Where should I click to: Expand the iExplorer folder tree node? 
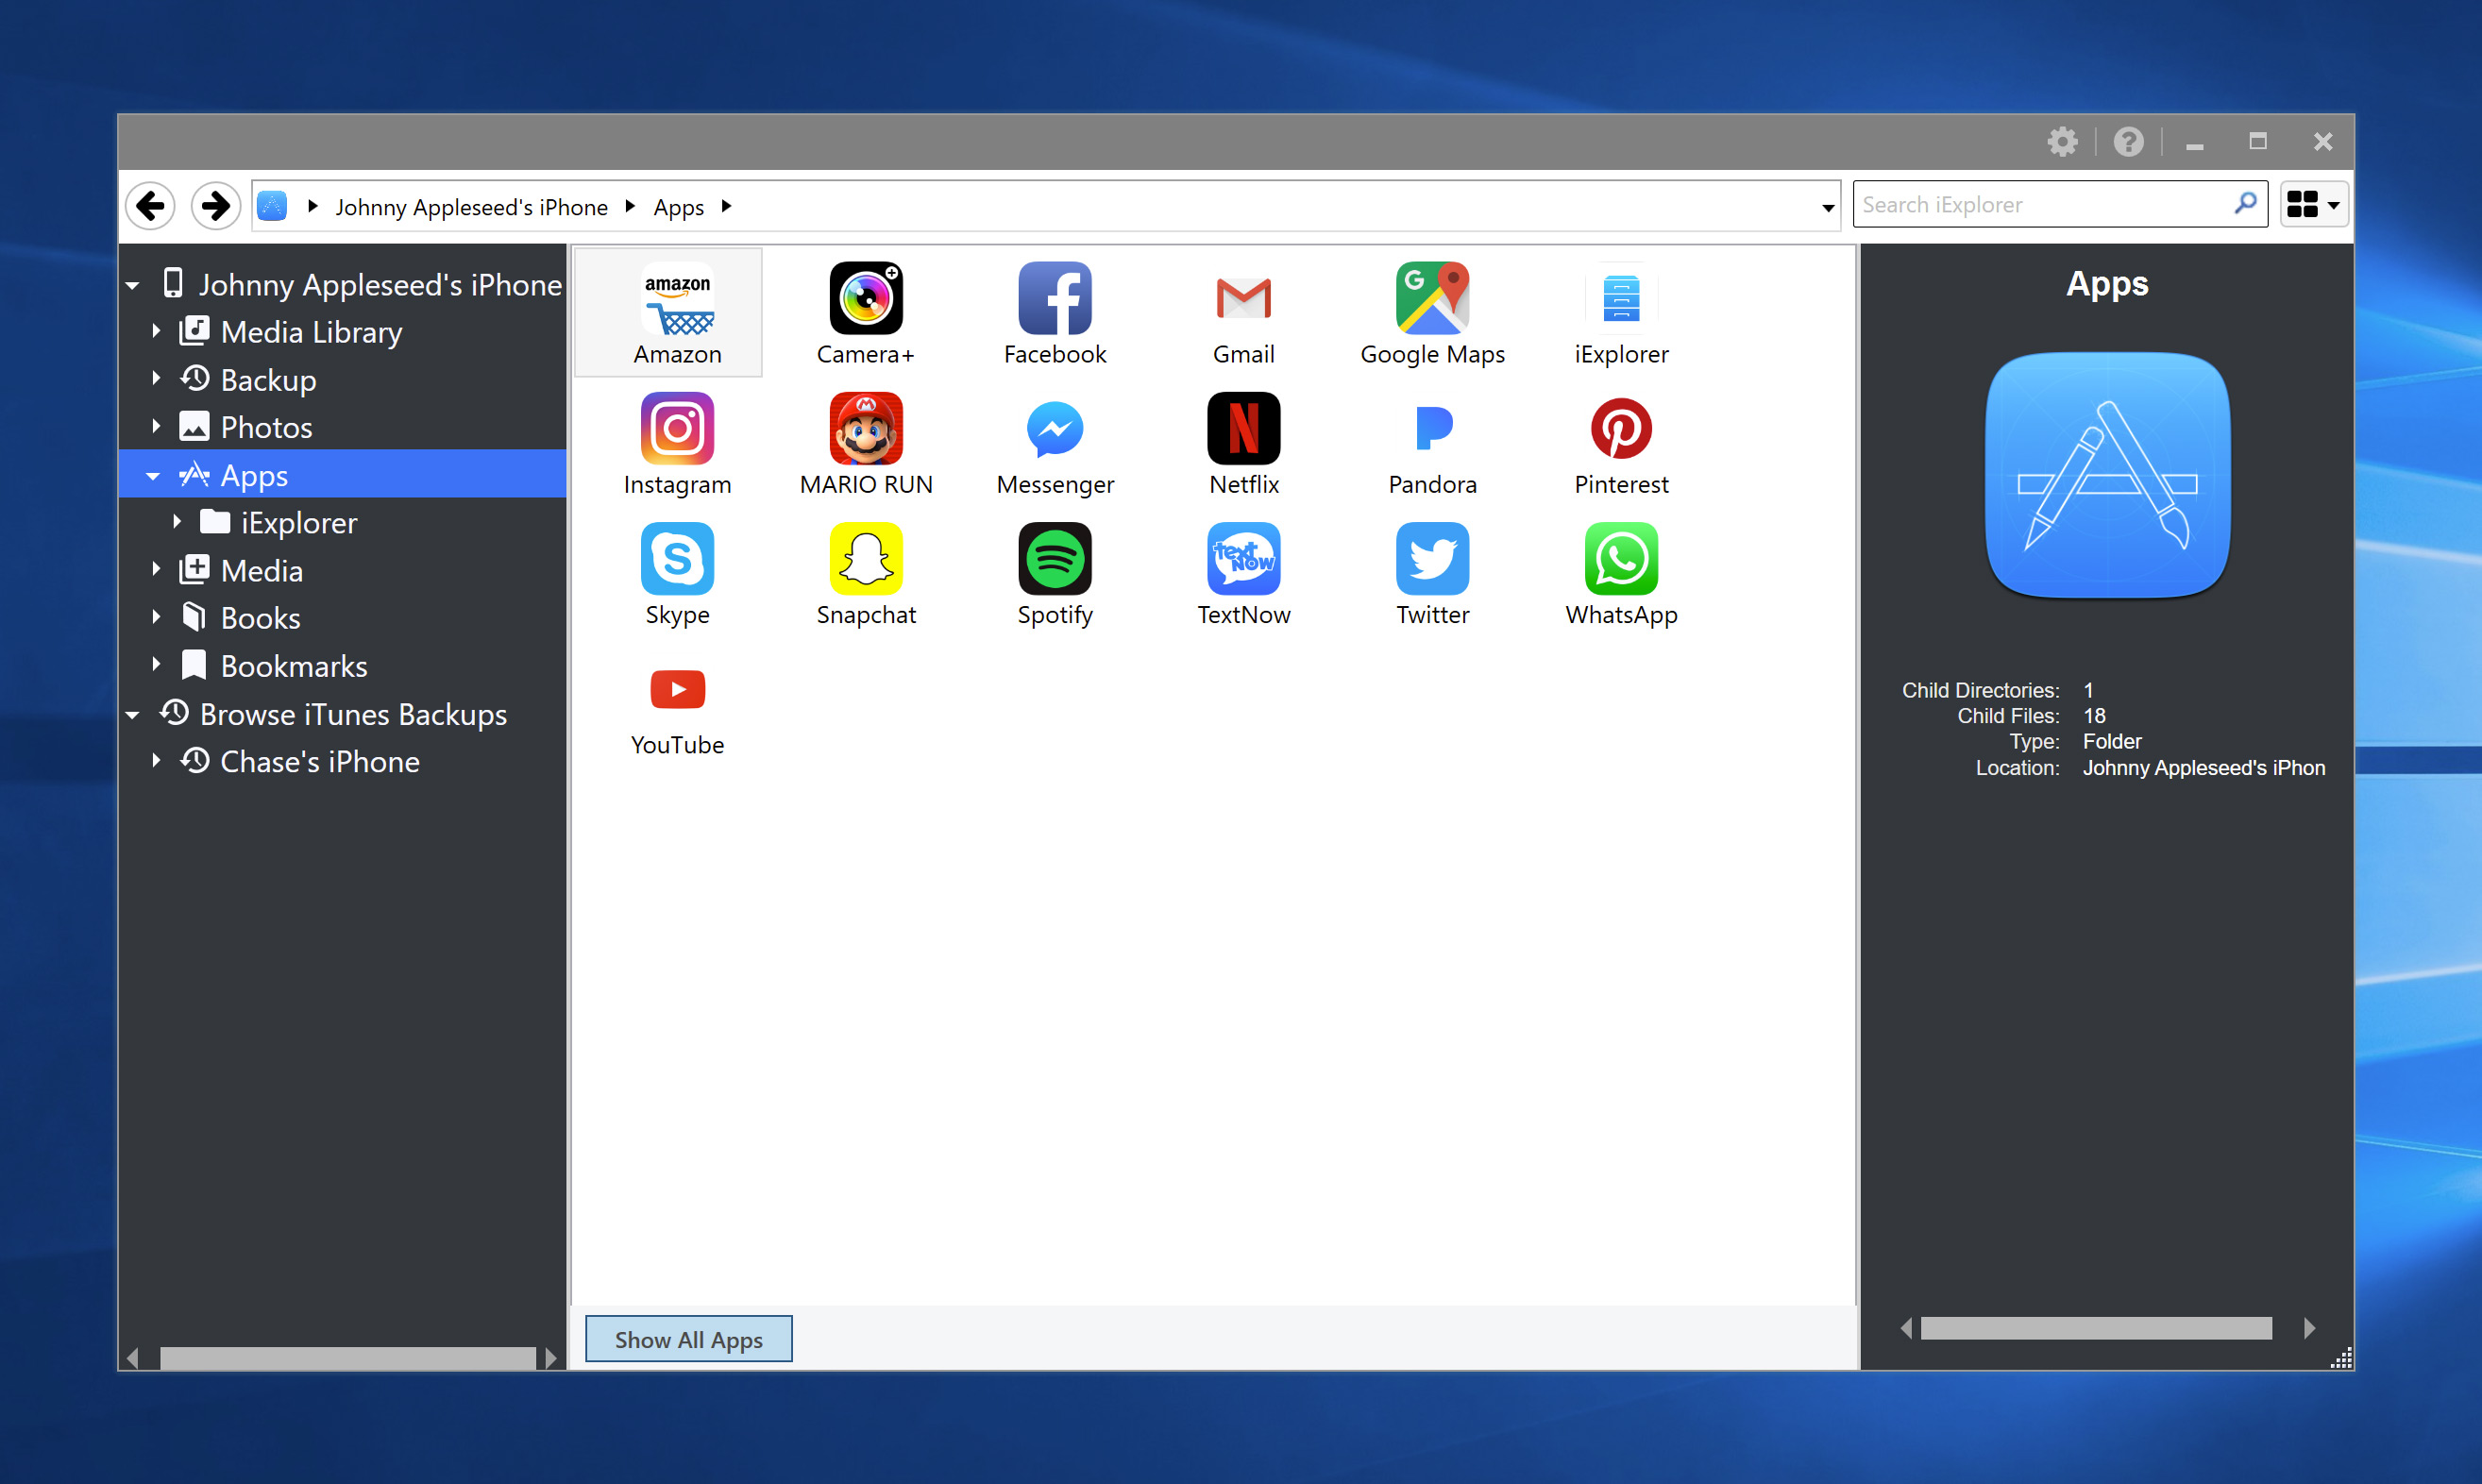click(177, 522)
